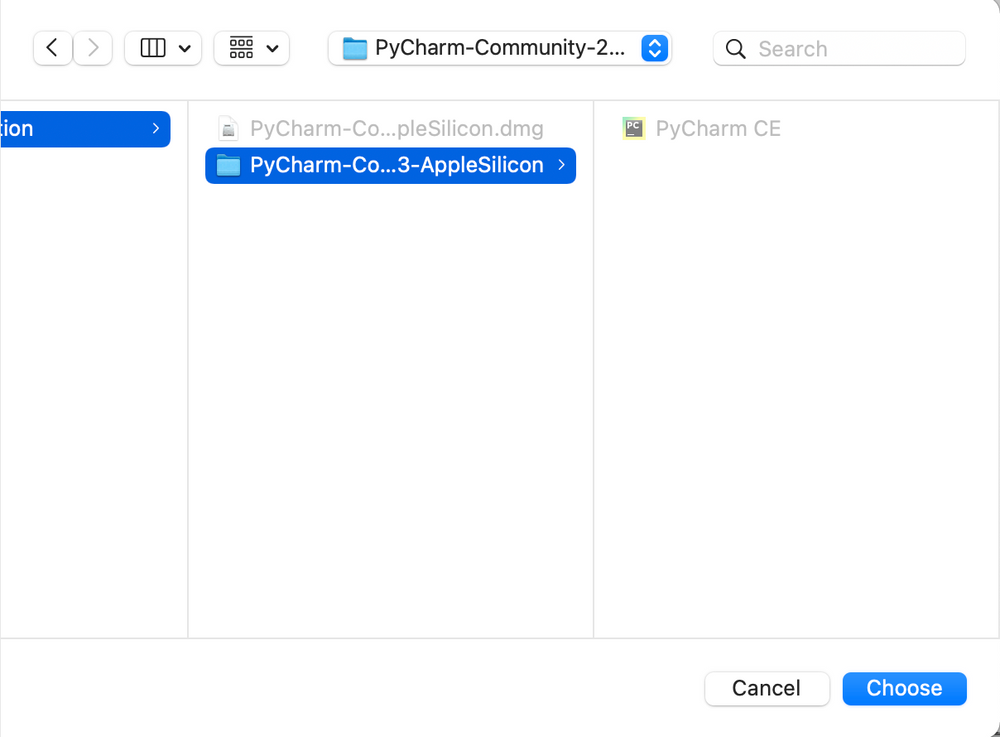
Task: Open the view mode dropdown chevron
Action: coord(185,49)
